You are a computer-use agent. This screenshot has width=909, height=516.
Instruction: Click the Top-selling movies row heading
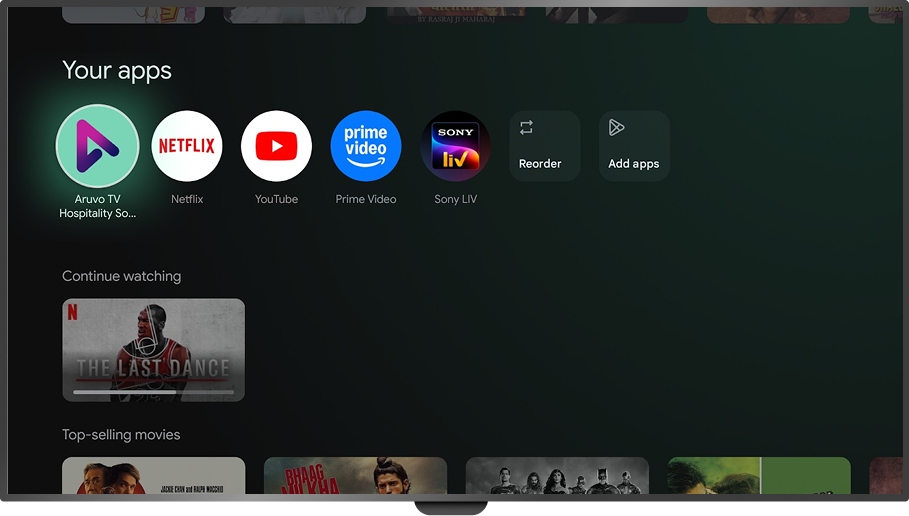121,435
